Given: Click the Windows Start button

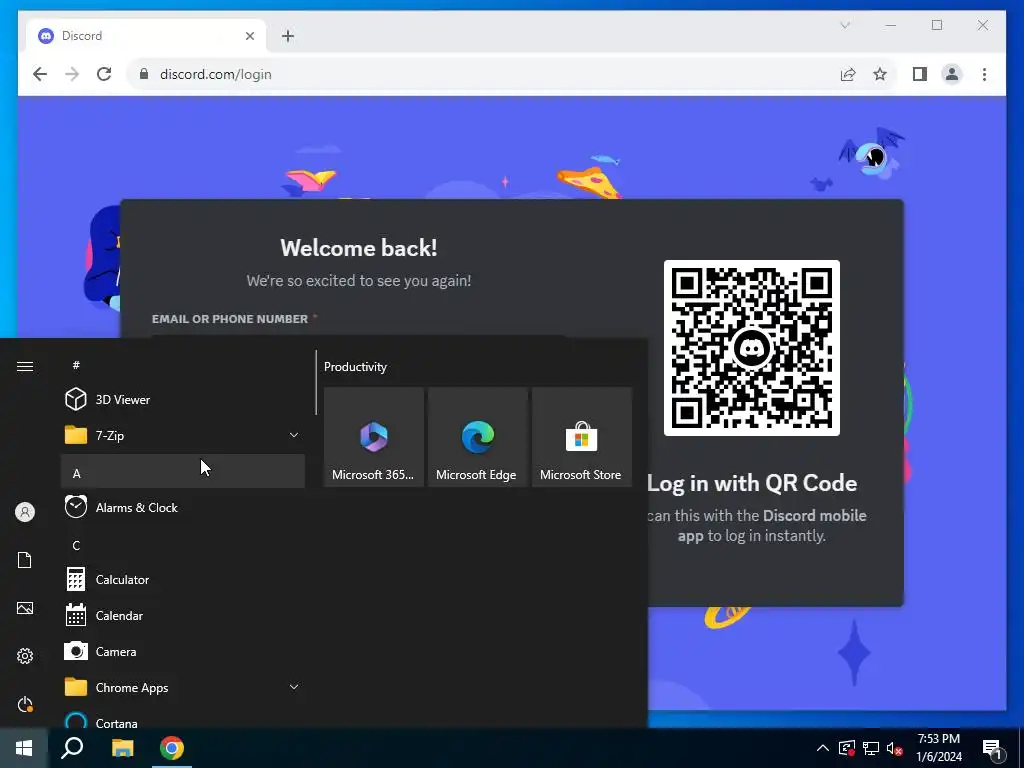Looking at the screenshot, I should pyautogui.click(x=24, y=748).
